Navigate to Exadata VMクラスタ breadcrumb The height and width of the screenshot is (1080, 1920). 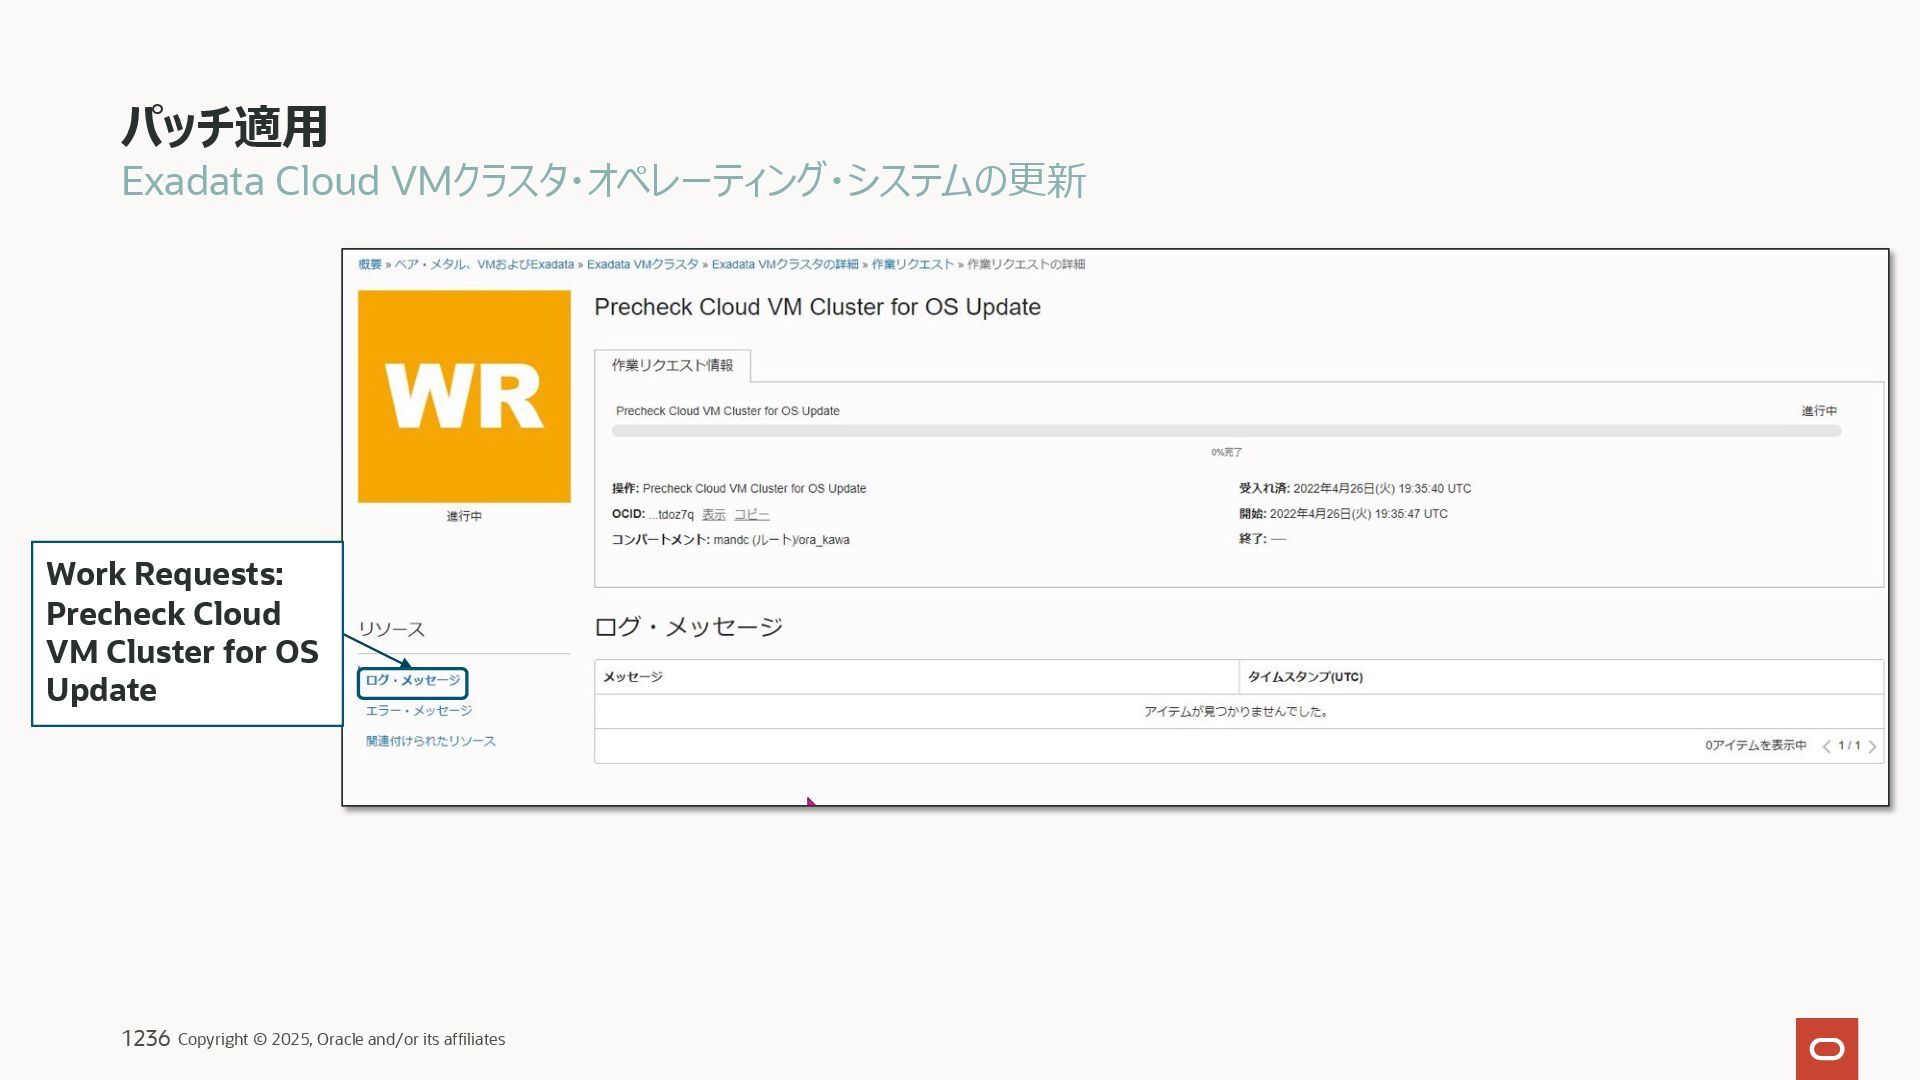point(642,264)
